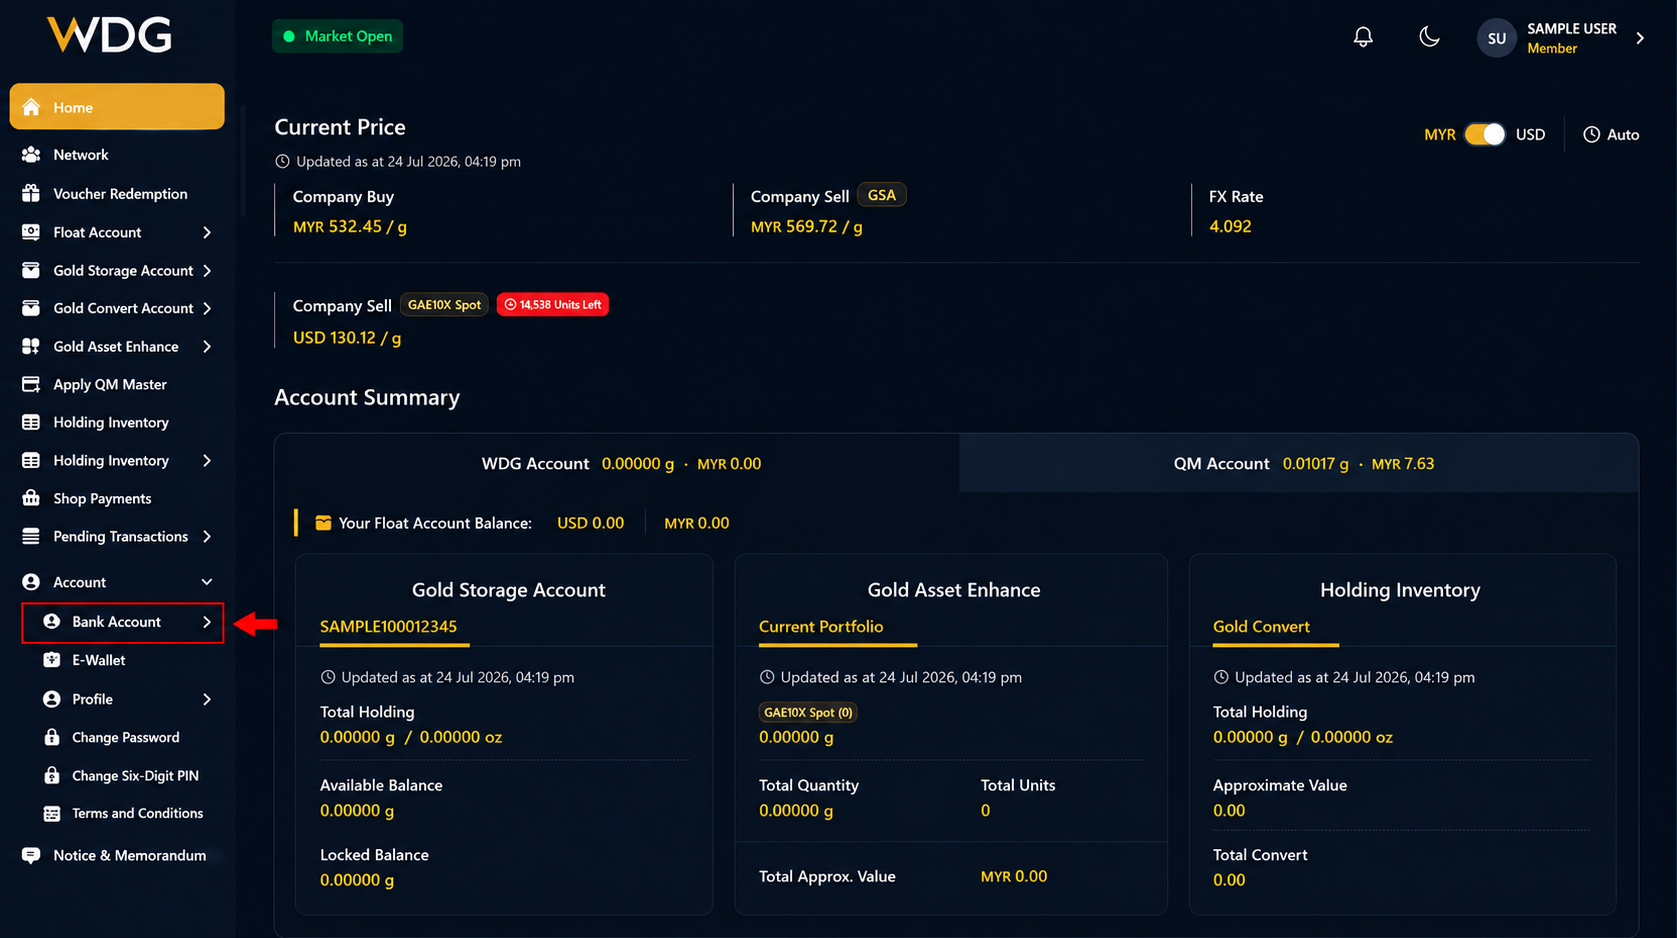Expand the Float Account submenu
Screen dimensions: 1677x938
(207, 232)
